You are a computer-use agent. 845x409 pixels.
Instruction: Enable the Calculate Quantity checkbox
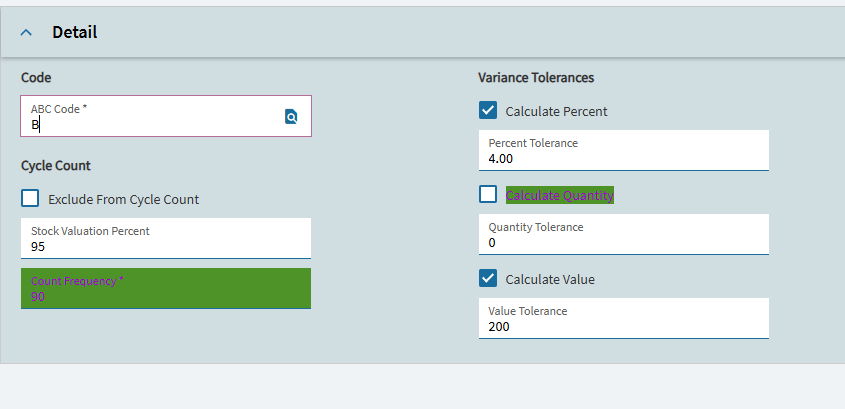(488, 194)
